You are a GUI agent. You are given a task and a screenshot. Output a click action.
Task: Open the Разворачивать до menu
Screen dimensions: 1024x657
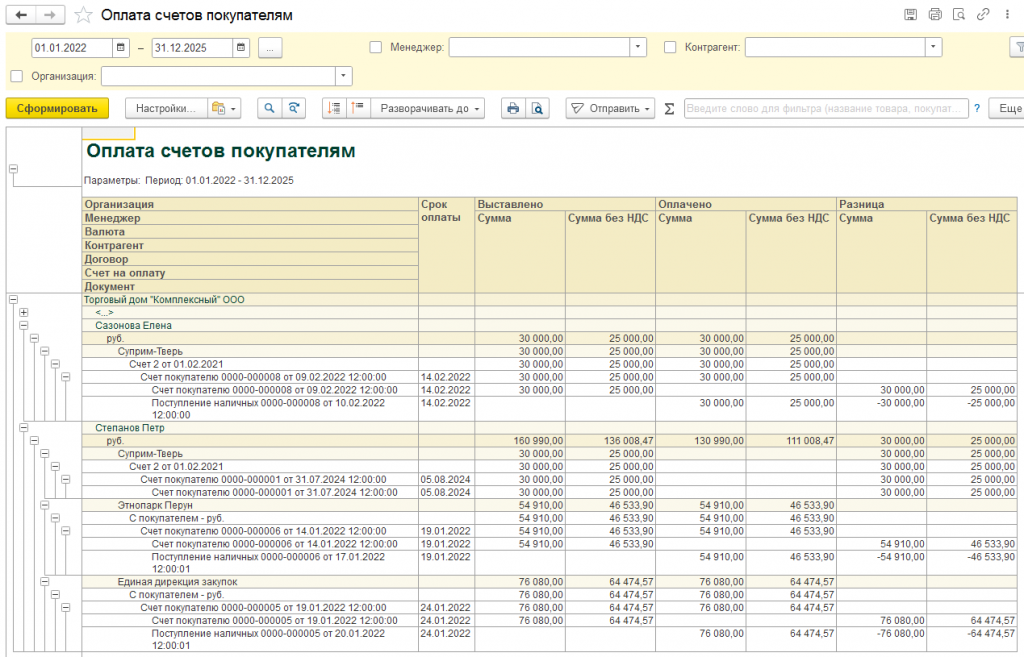click(430, 108)
